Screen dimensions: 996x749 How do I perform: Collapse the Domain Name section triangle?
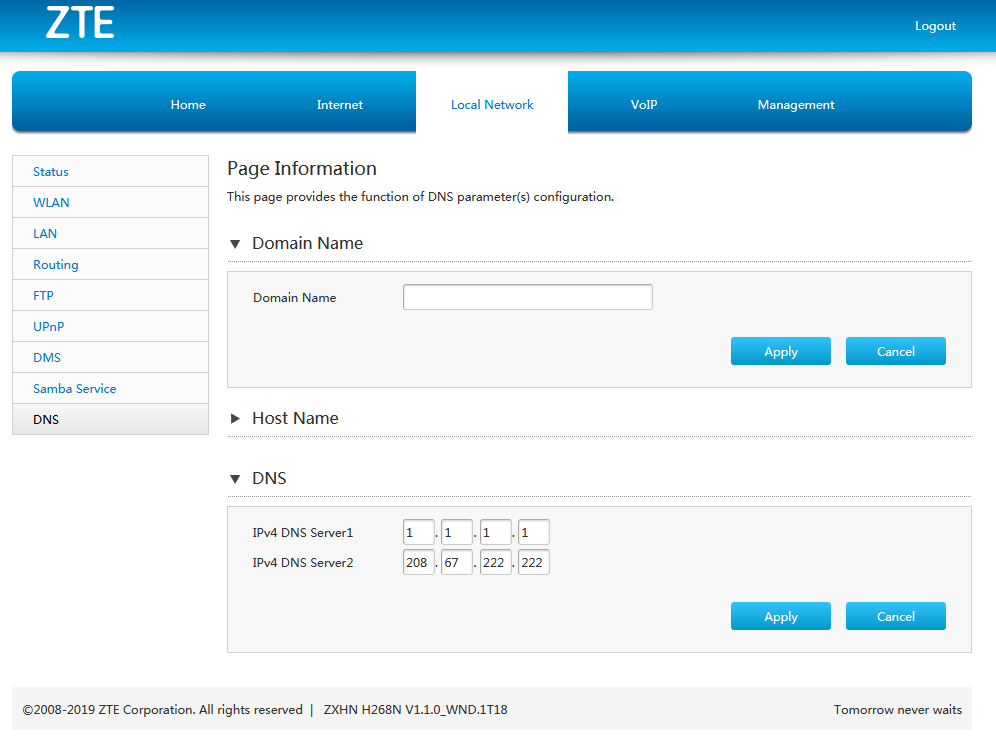(235, 244)
